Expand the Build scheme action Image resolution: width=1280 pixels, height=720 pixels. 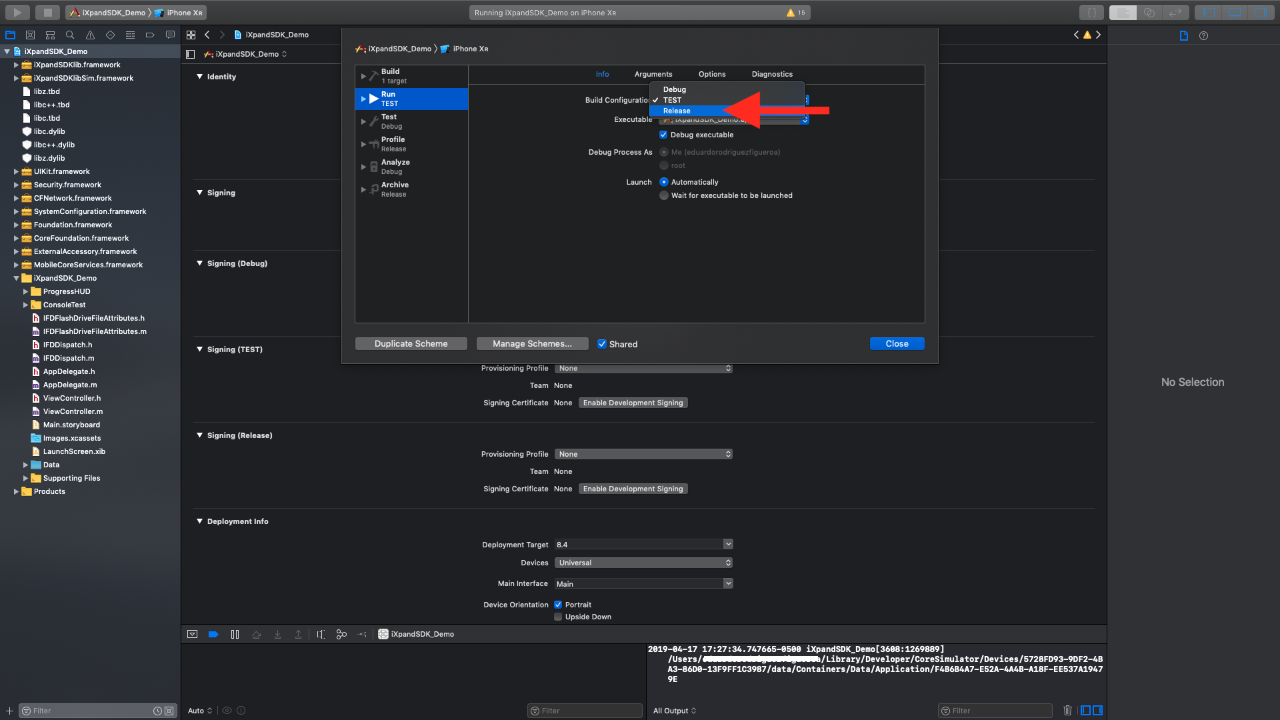click(363, 76)
